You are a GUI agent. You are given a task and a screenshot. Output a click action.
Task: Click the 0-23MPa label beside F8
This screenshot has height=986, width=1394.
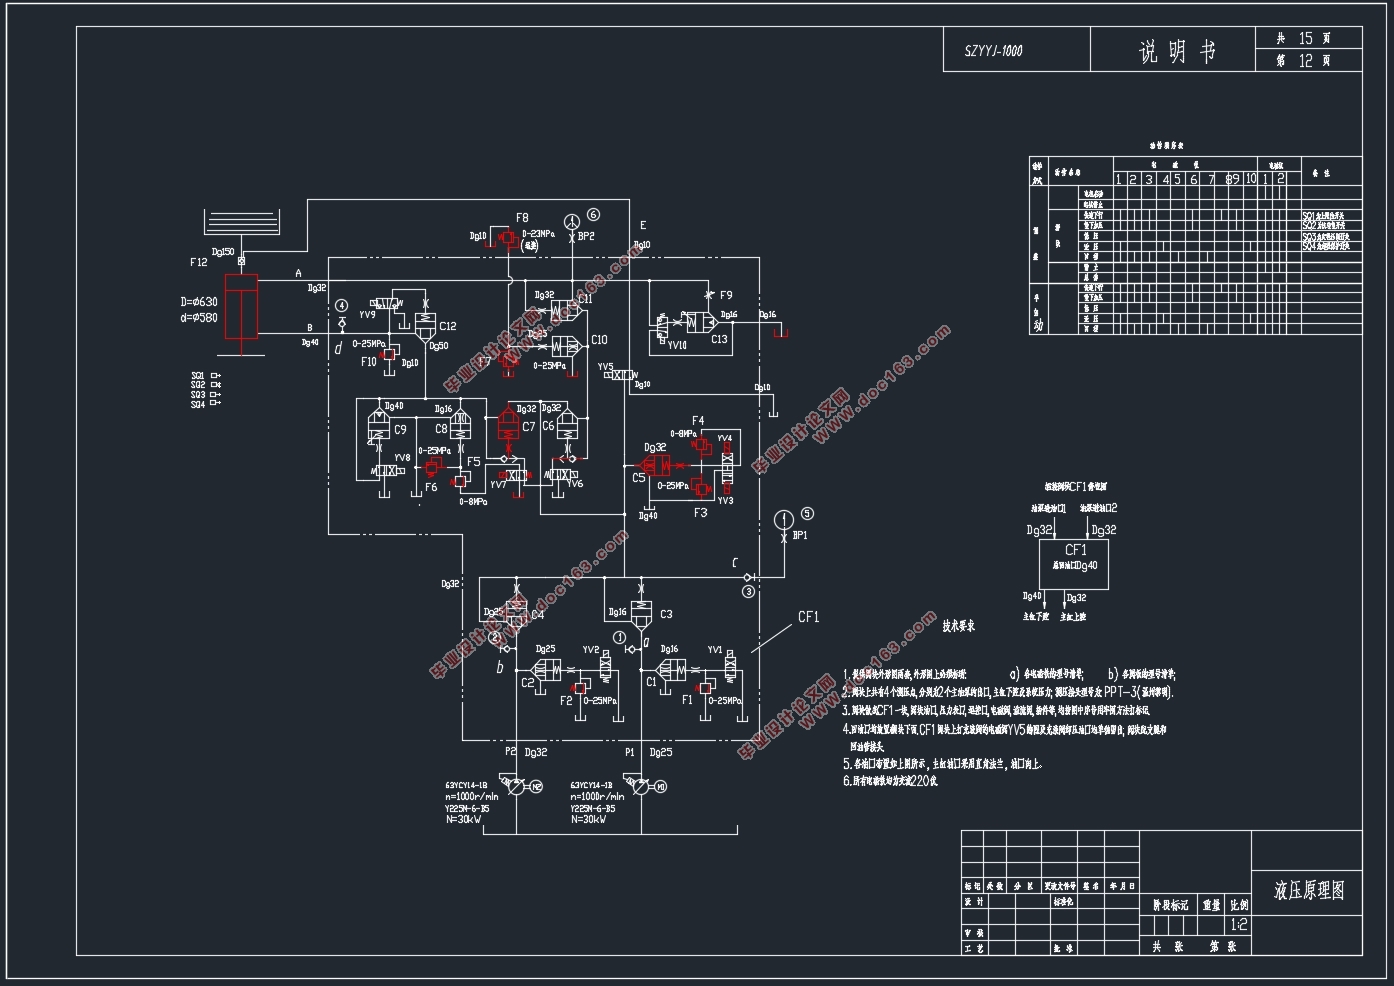tap(537, 234)
